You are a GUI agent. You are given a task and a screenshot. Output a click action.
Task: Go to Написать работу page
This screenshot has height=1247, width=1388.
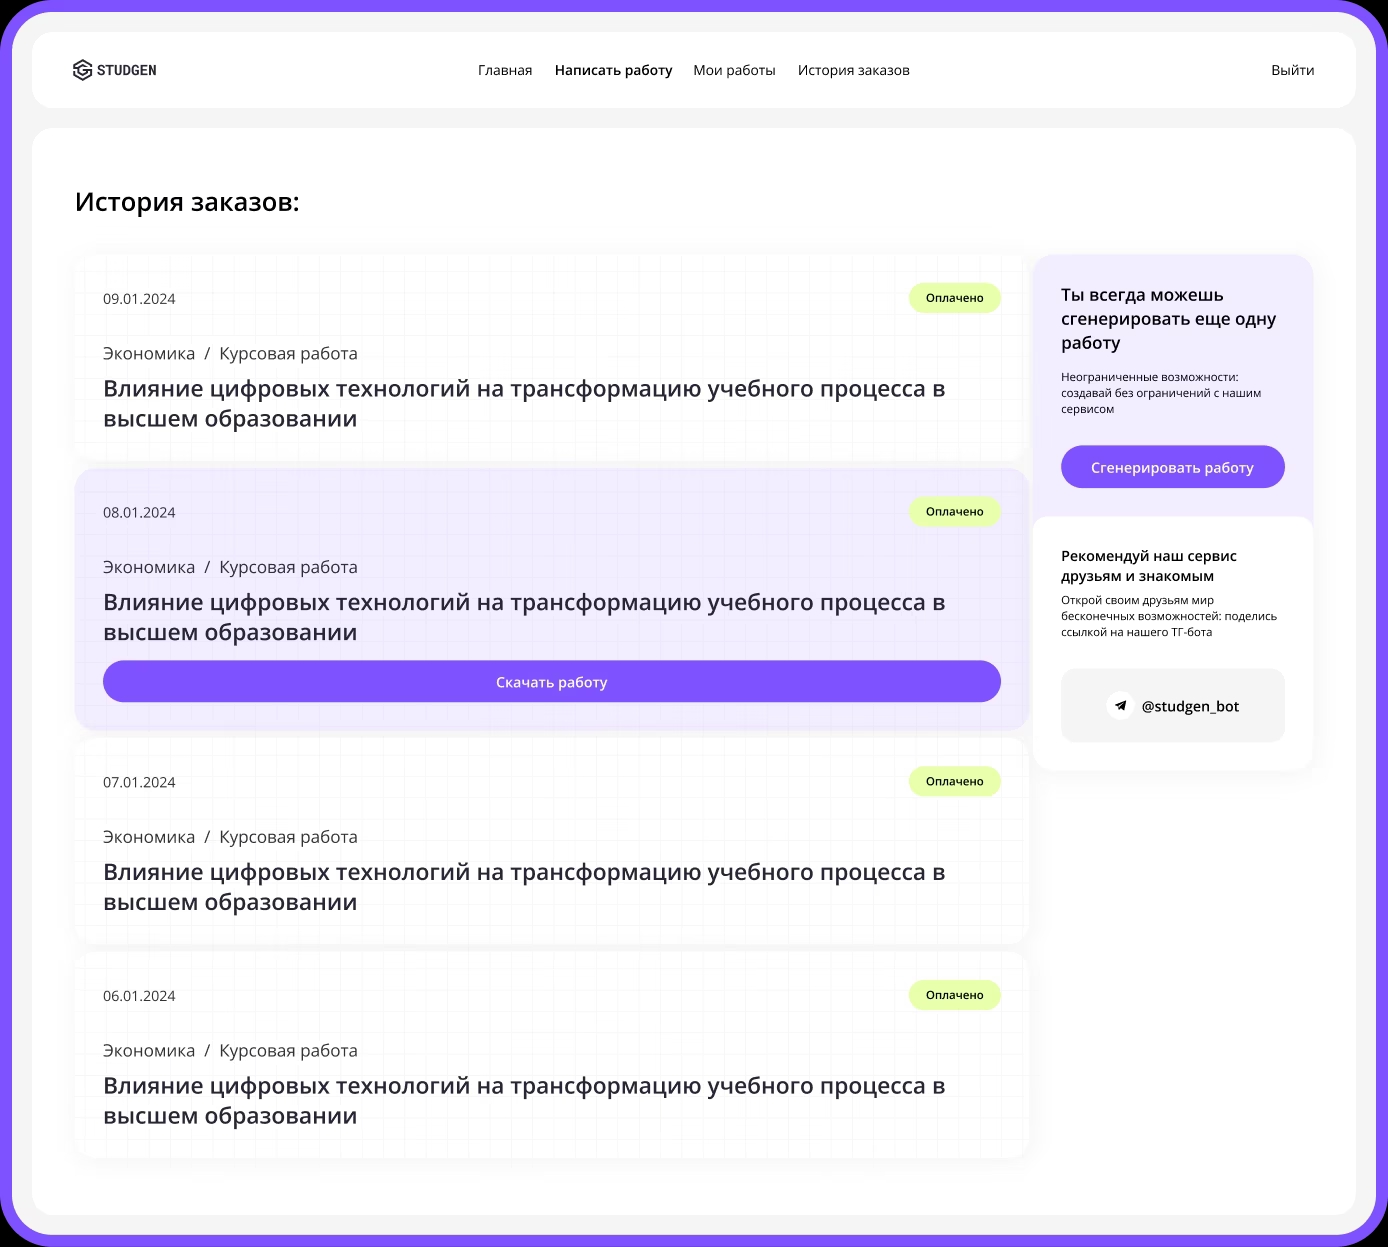613,70
